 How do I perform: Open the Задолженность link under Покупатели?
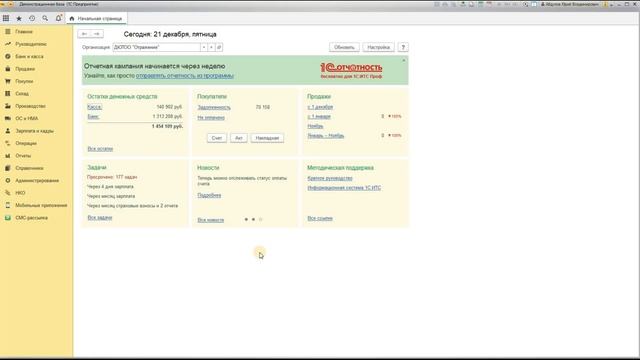pyautogui.click(x=214, y=107)
